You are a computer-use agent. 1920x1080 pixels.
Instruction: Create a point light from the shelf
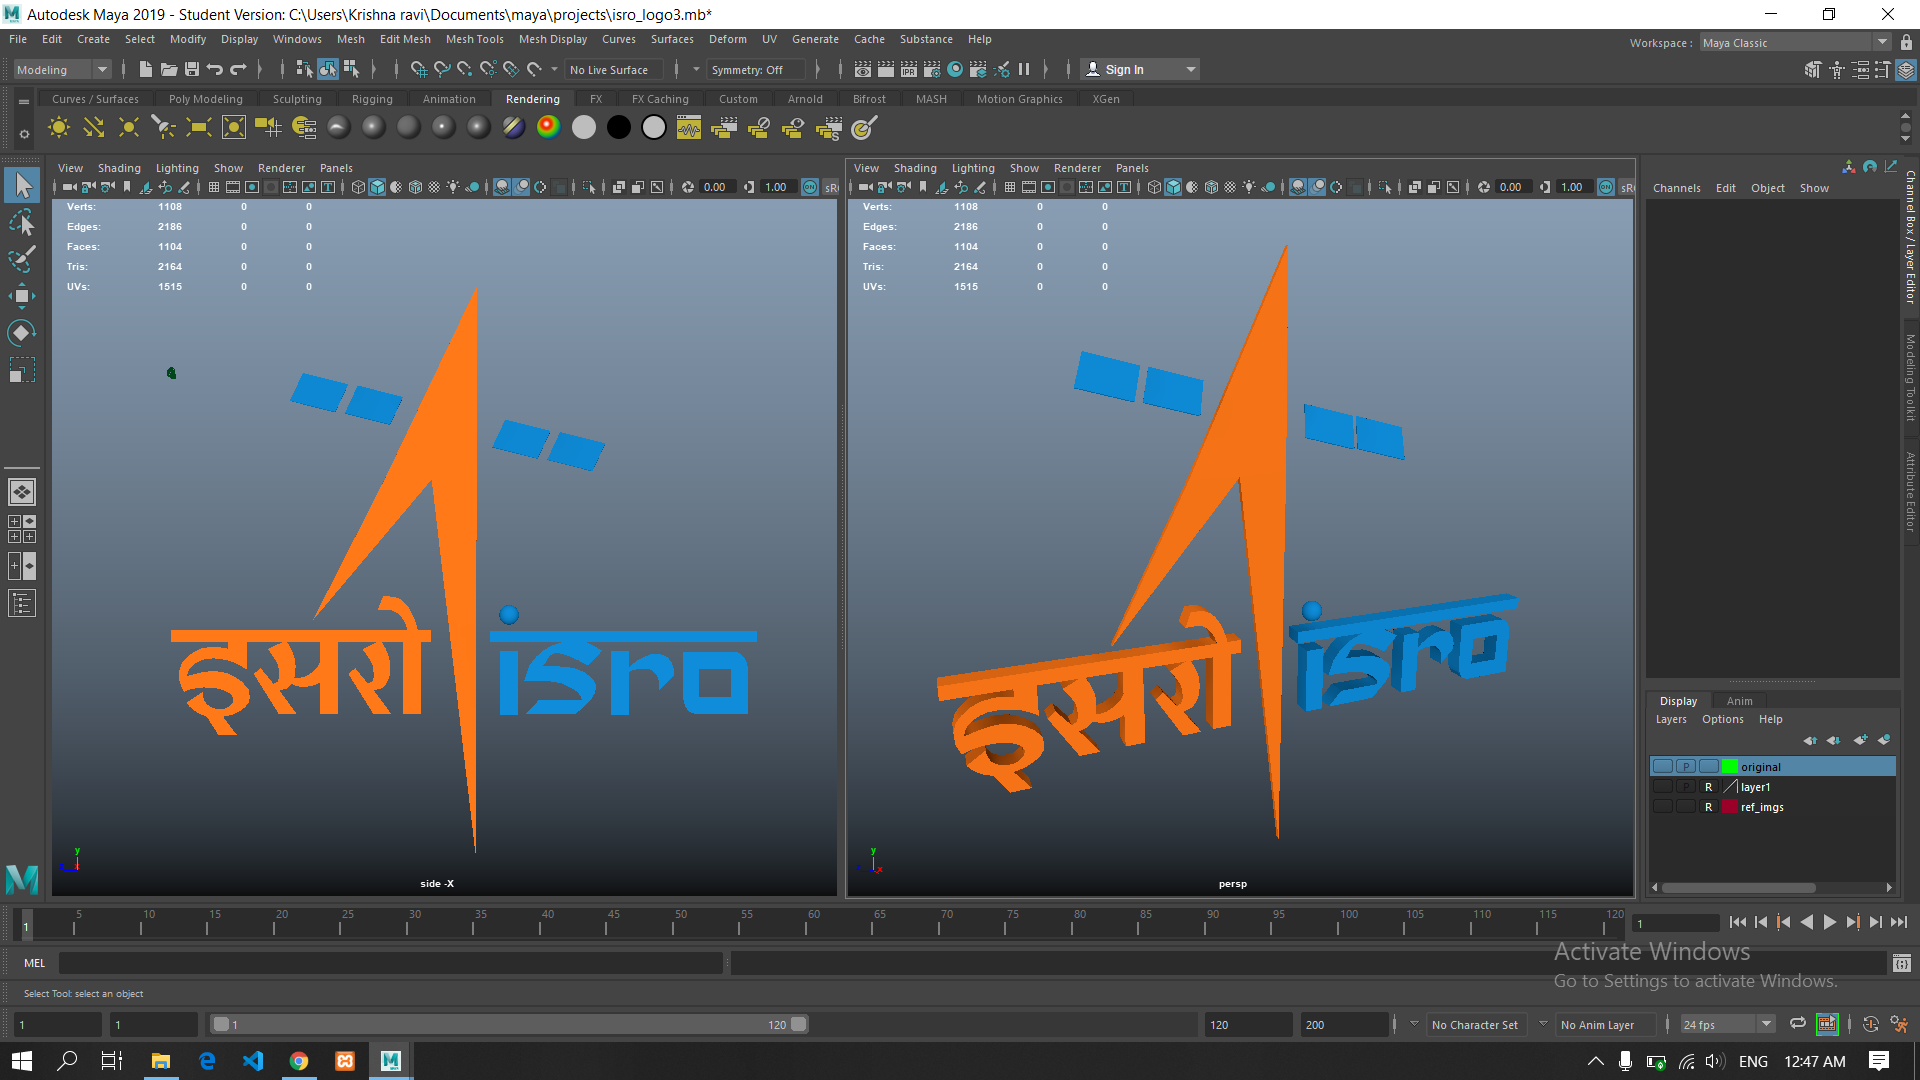pyautogui.click(x=129, y=127)
